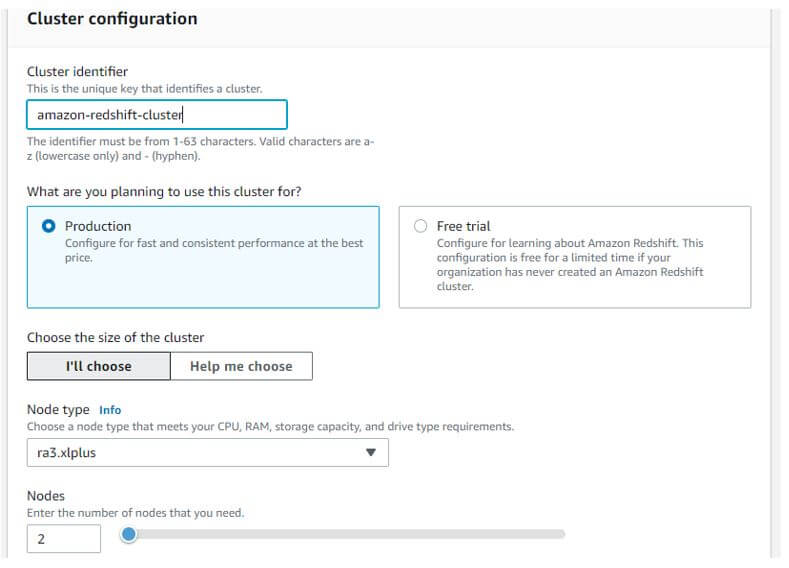Click the middle of the nodes slider track
Viewport: 789px width, 568px height.
point(346,534)
